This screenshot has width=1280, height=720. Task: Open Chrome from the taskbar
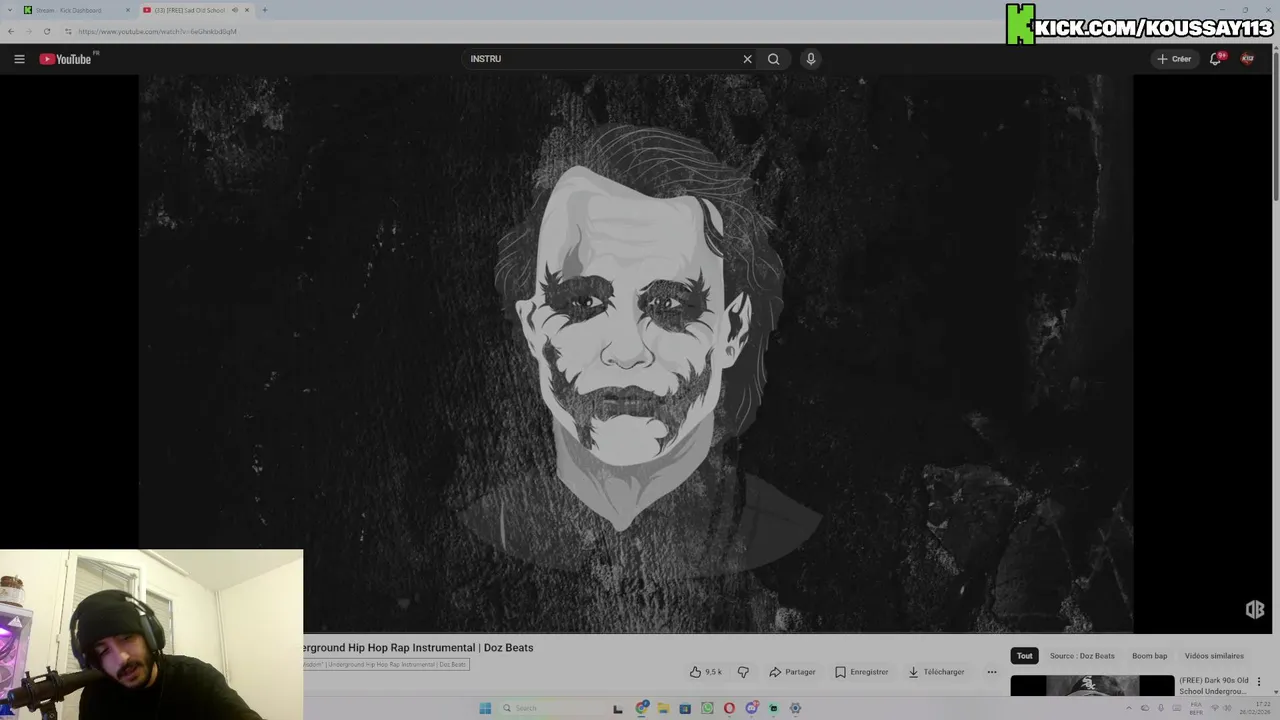tap(642, 708)
